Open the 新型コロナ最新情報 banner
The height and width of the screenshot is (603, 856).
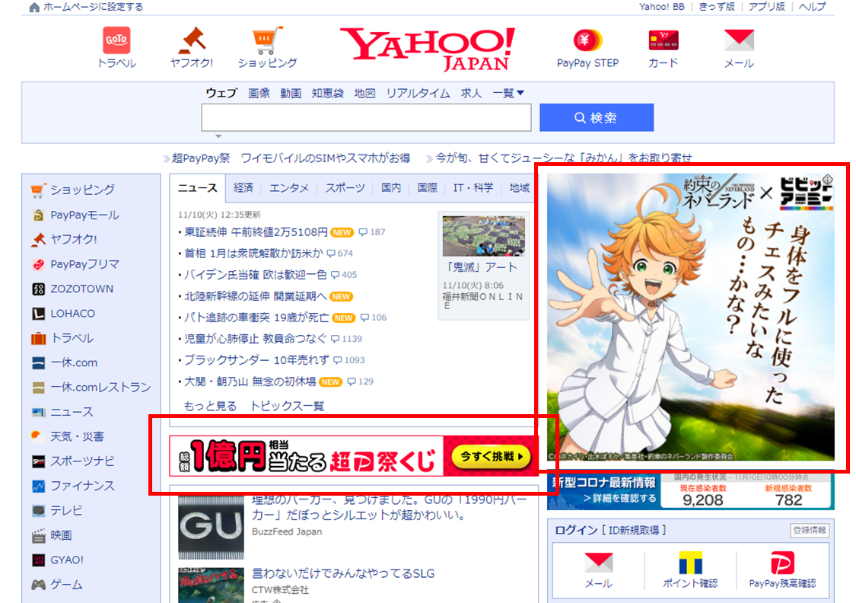pyautogui.click(x=690, y=491)
